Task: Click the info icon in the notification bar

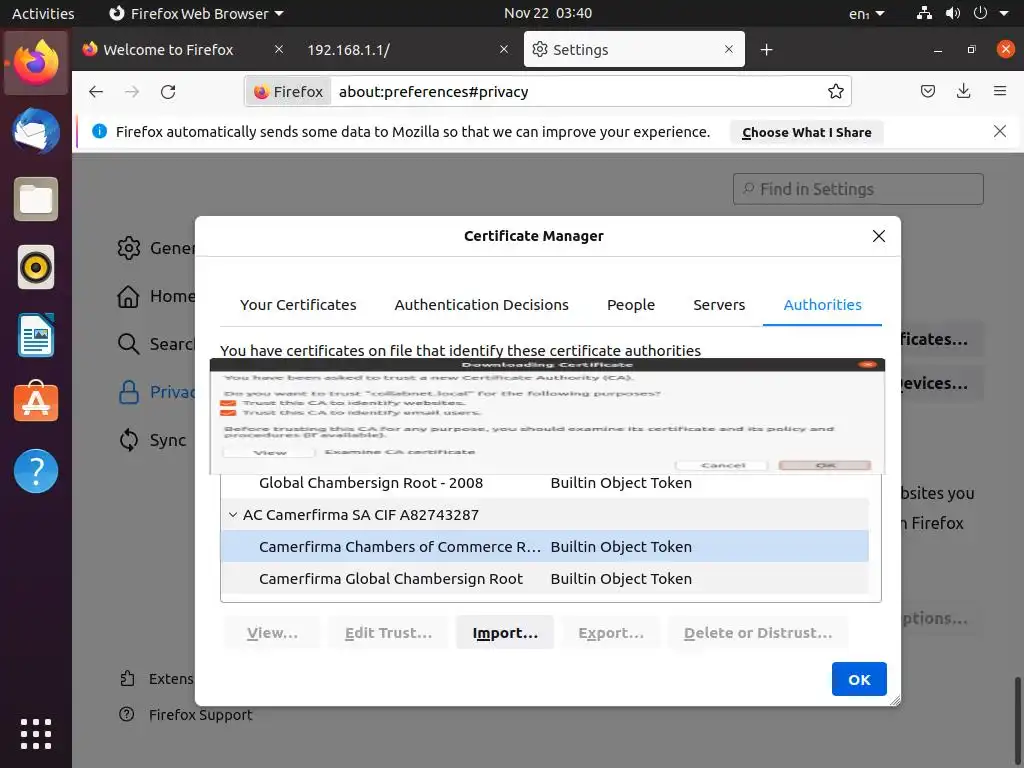Action: [99, 131]
